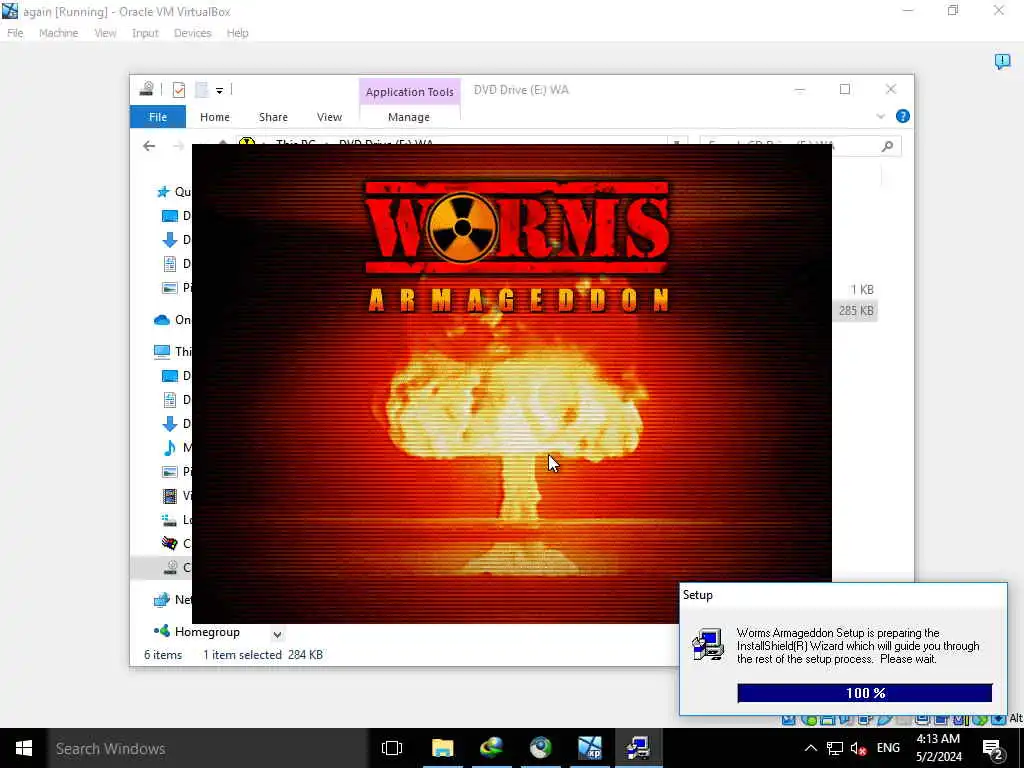Open VirtualBox Help menu
This screenshot has width=1024, height=768.
237,33
